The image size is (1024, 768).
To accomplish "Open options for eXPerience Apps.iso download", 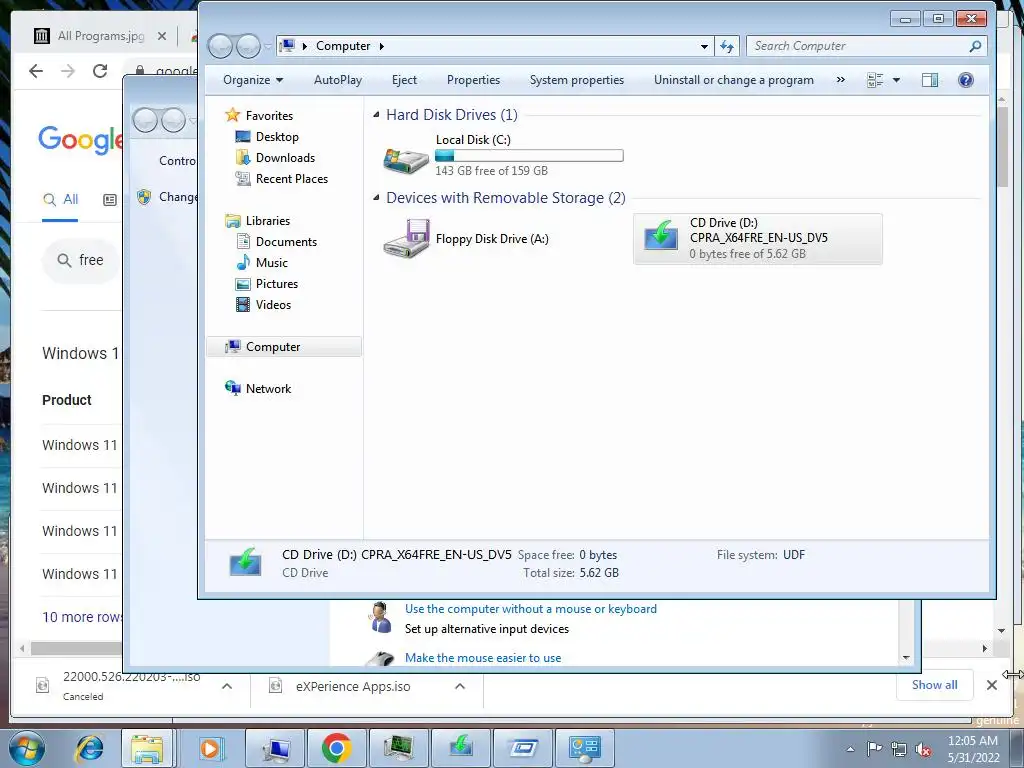I will tap(460, 686).
